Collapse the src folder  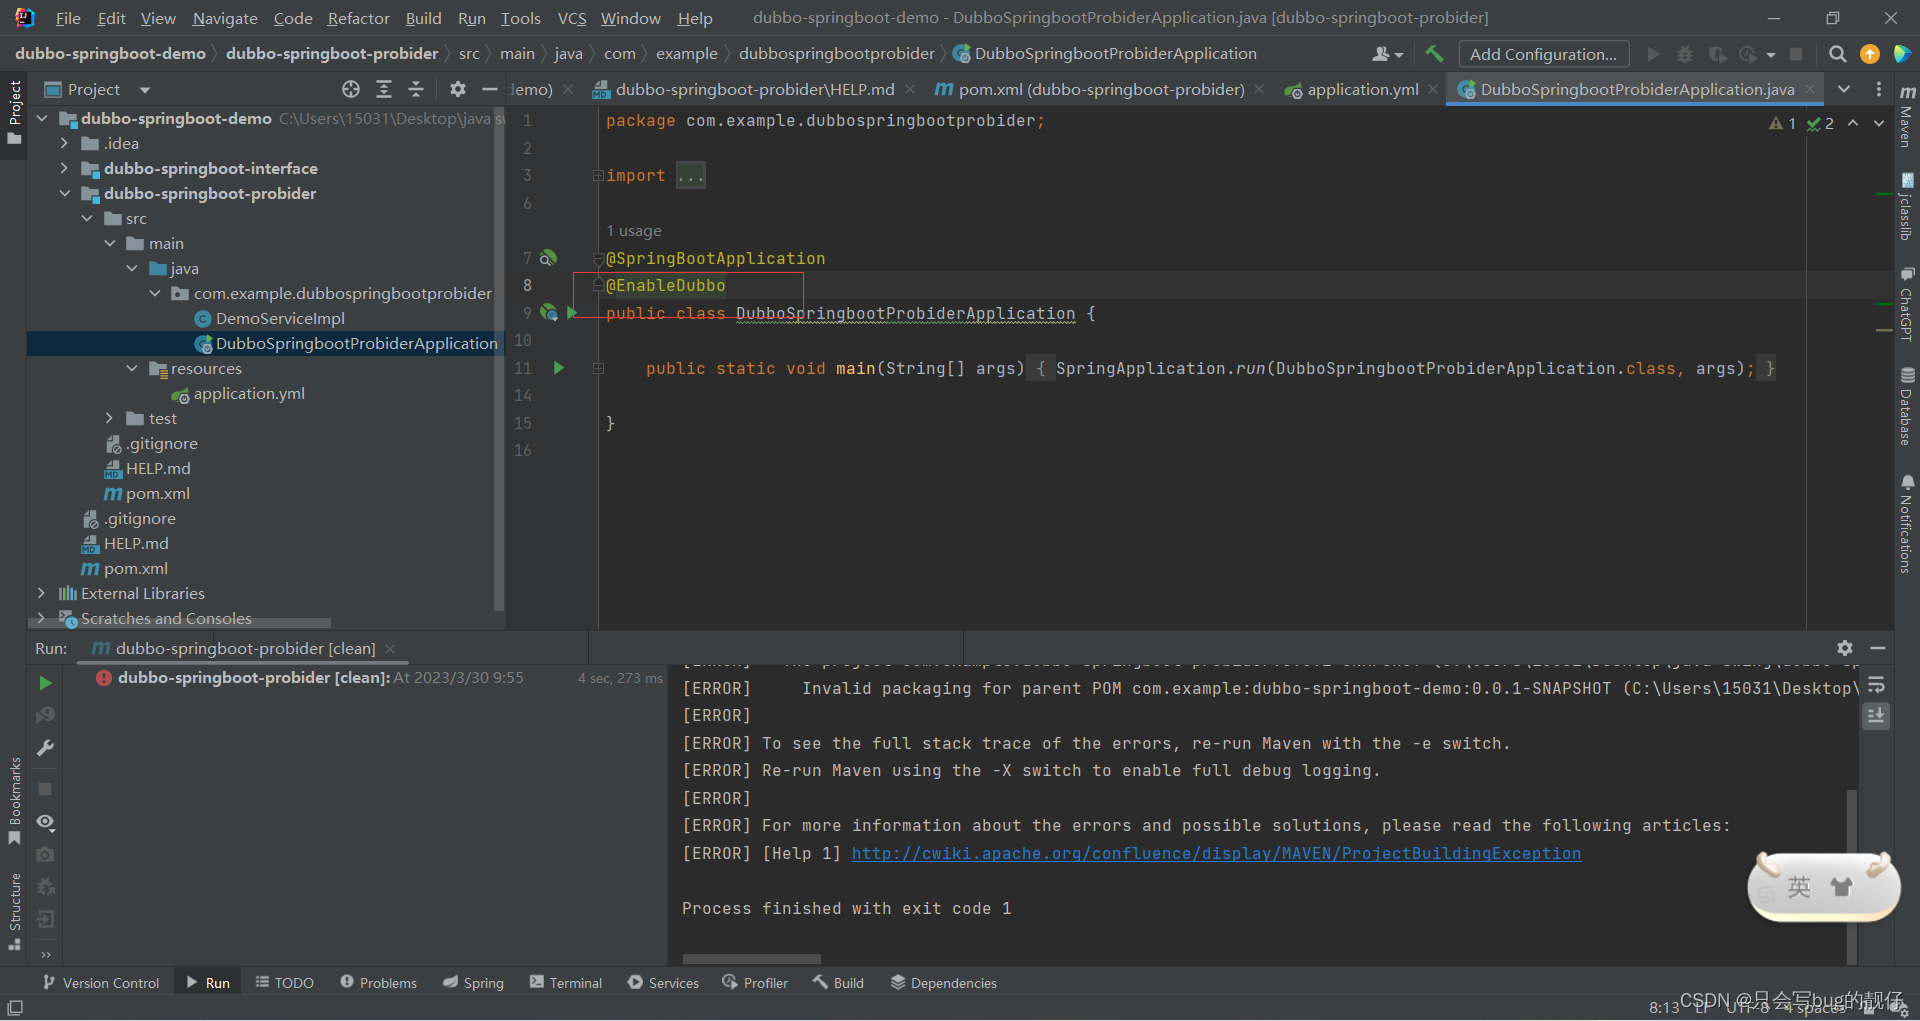87,218
